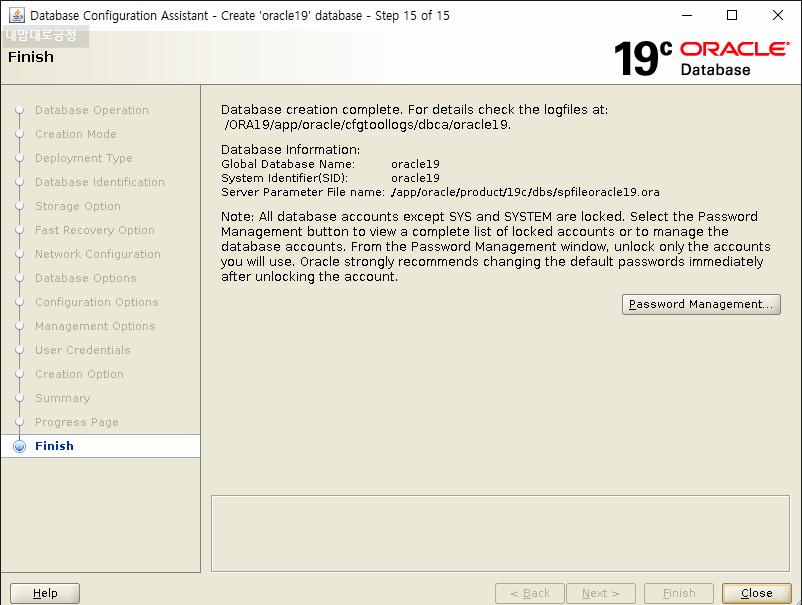The width and height of the screenshot is (802, 605).
Task: Click the logfile path /ORA19/app/oracle/cfgtoollogs/dbca/oracle19
Action: pyautogui.click(x=368, y=125)
